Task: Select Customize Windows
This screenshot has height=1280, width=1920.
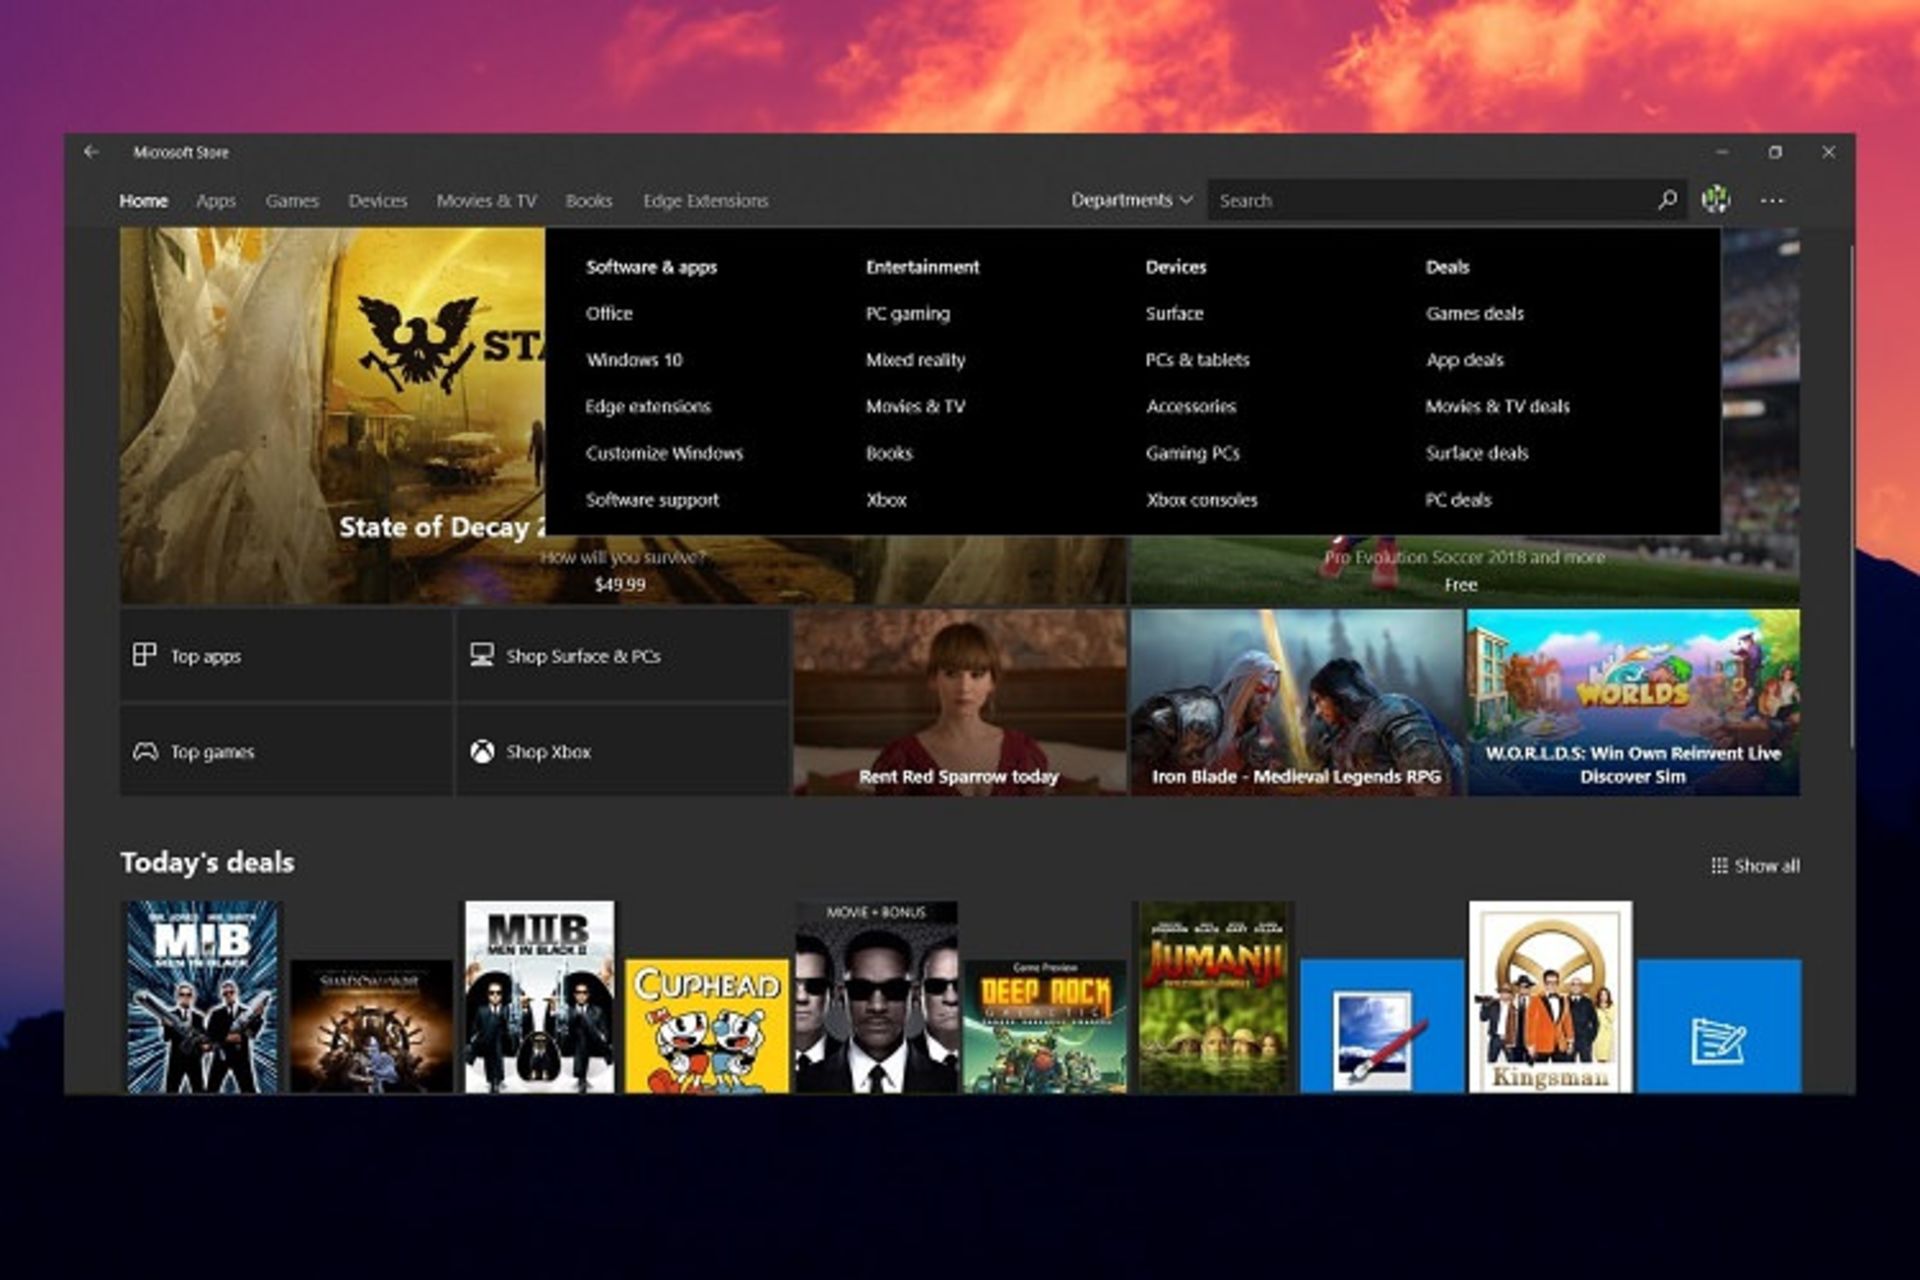Action: click(665, 453)
